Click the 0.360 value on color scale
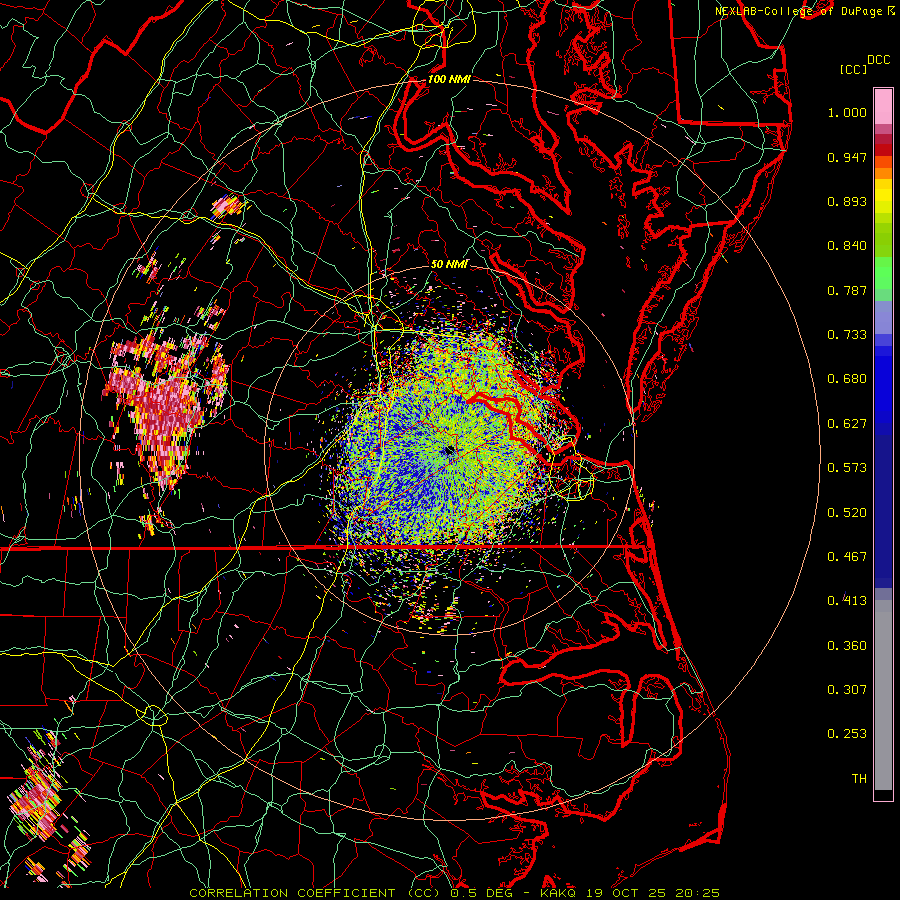The height and width of the screenshot is (900, 900). pyautogui.click(x=847, y=646)
